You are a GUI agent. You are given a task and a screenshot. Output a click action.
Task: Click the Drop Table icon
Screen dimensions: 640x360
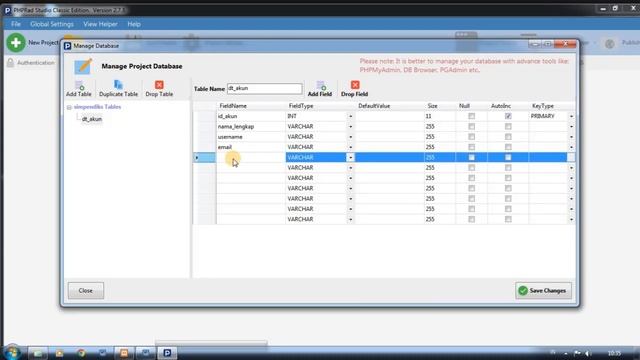pos(159,85)
